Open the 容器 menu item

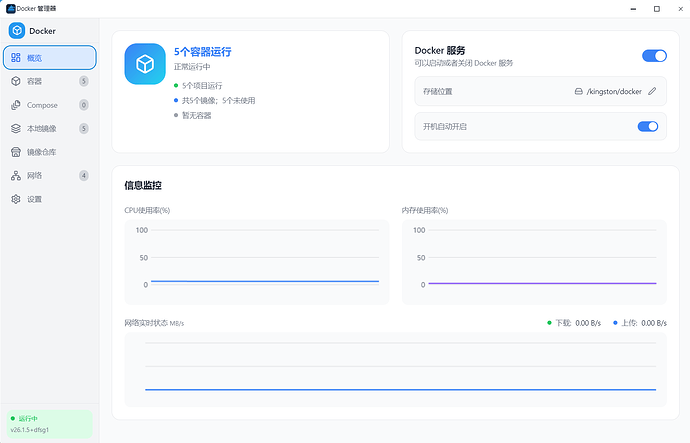pyautogui.click(x=50, y=81)
